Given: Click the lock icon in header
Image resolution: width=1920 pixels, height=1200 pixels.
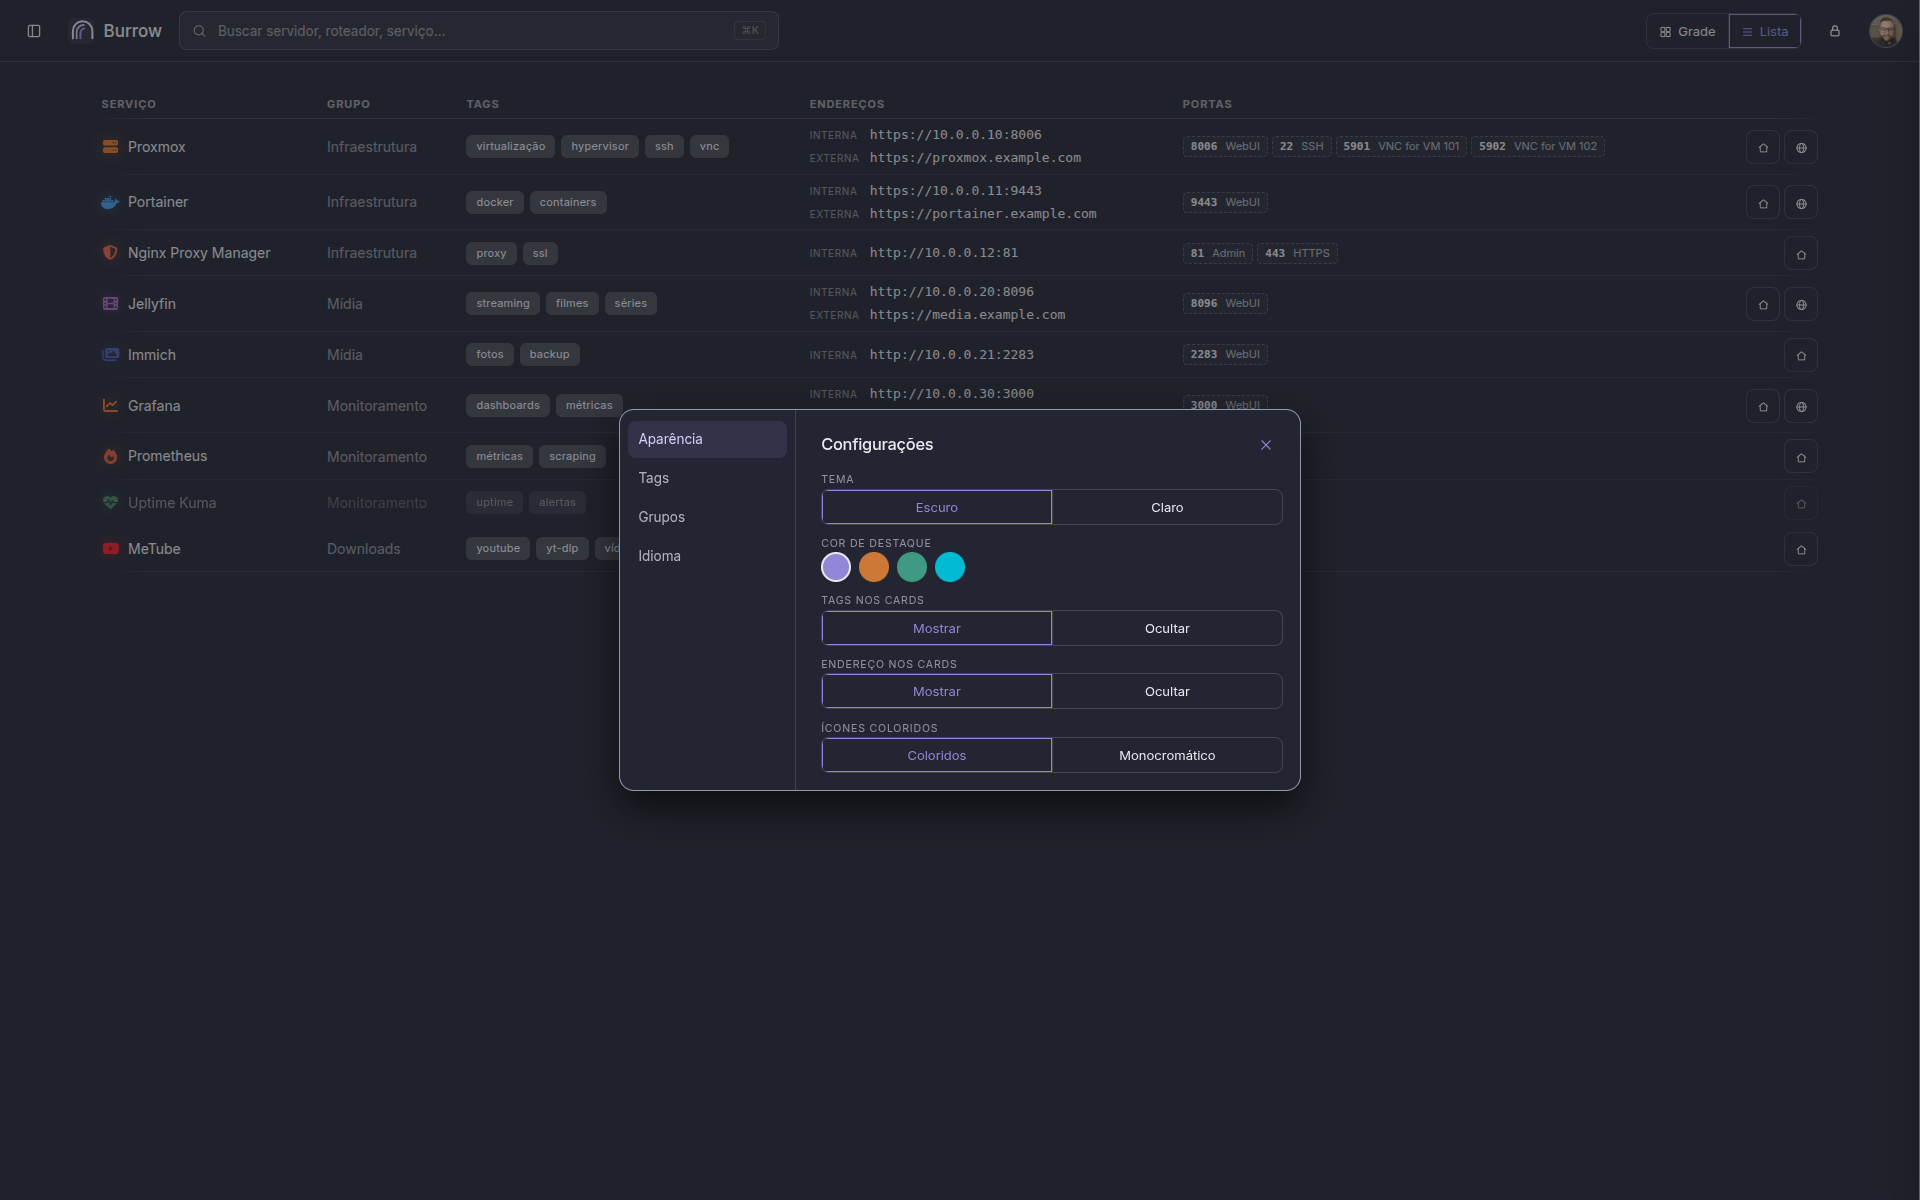Looking at the screenshot, I should click(x=1835, y=31).
